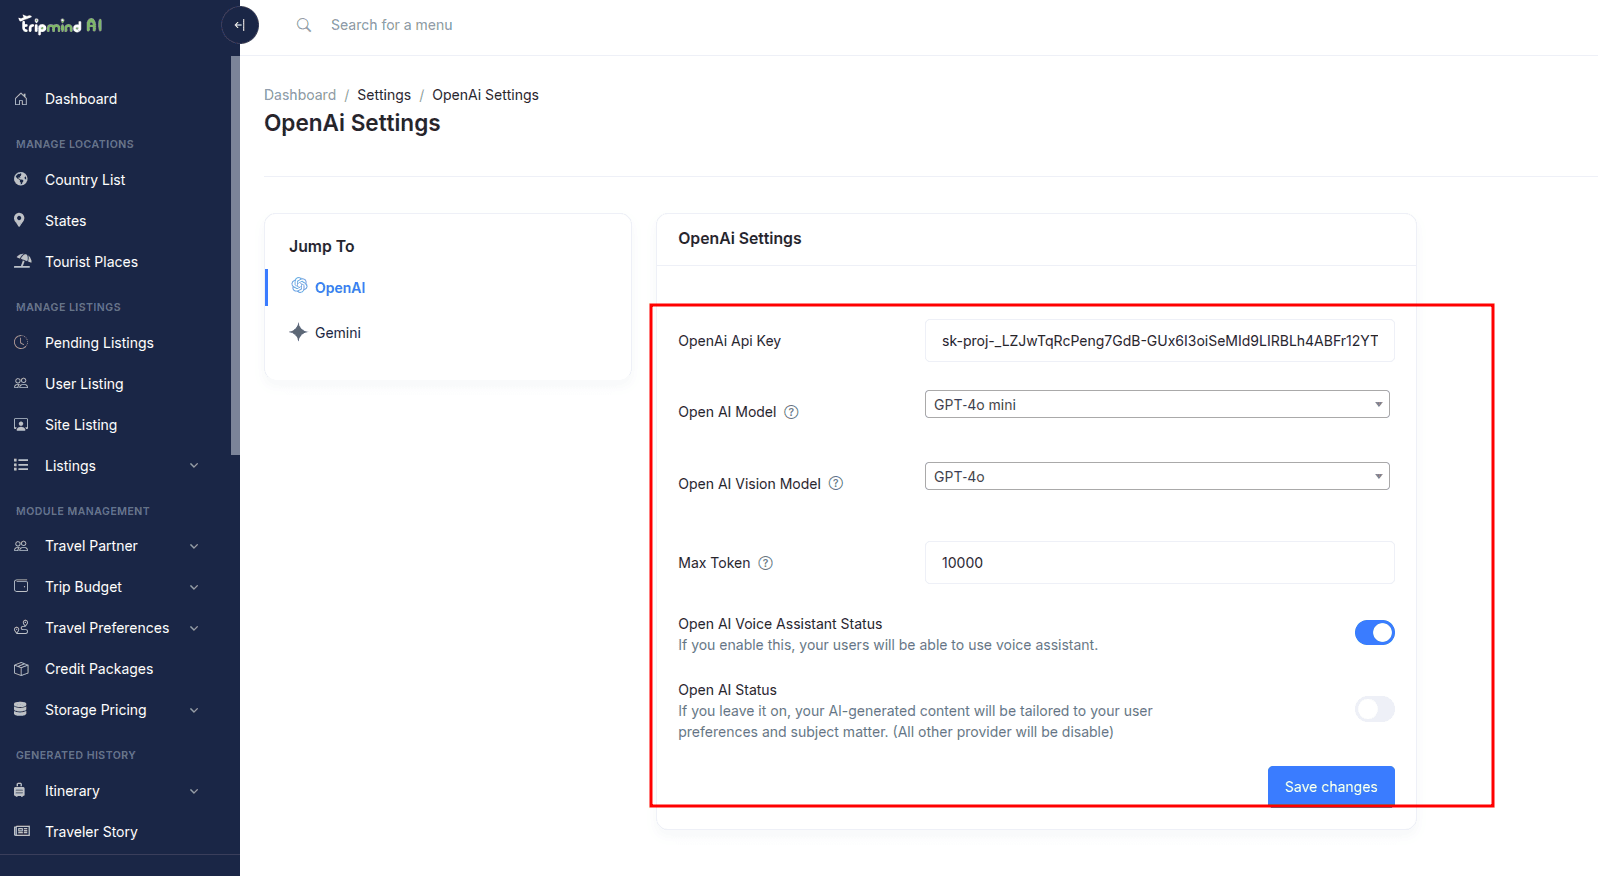Screen dimensions: 1598x876
Task: Open the Settings breadcrumb link
Action: (384, 95)
